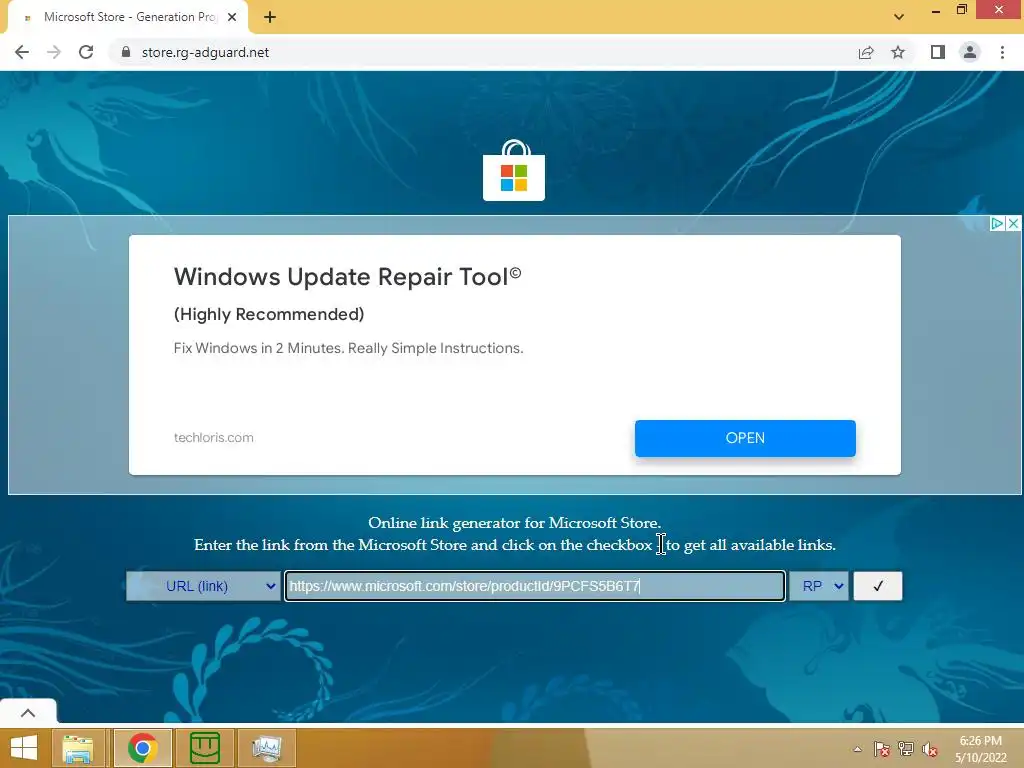Viewport: 1024px width, 768px height.
Task: Click the padlock site info icon
Action: pyautogui.click(x=126, y=52)
